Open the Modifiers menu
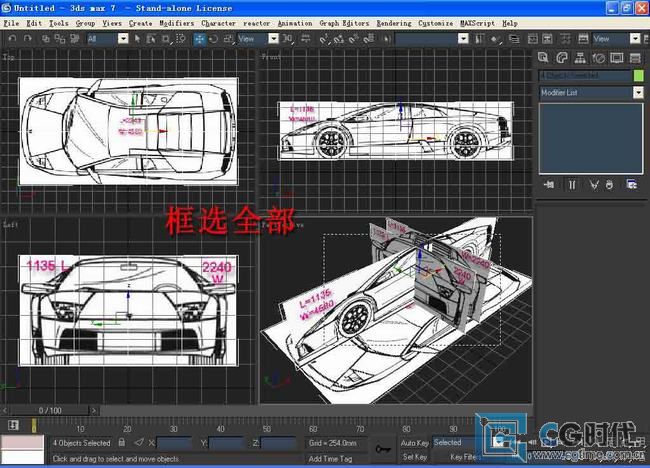The image size is (650, 468). [176, 22]
